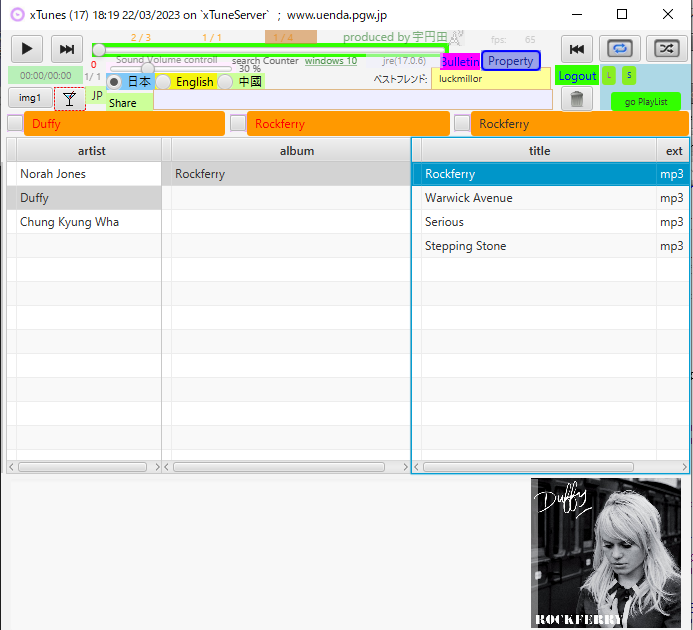
Task: Click the trash can delete icon
Action: pyautogui.click(x=576, y=99)
